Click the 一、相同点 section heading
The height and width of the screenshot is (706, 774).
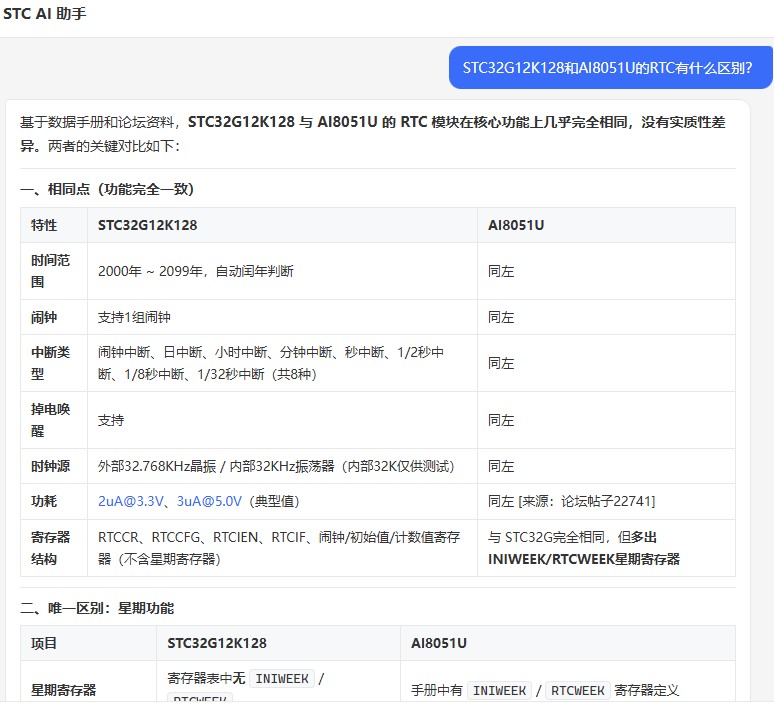point(107,189)
